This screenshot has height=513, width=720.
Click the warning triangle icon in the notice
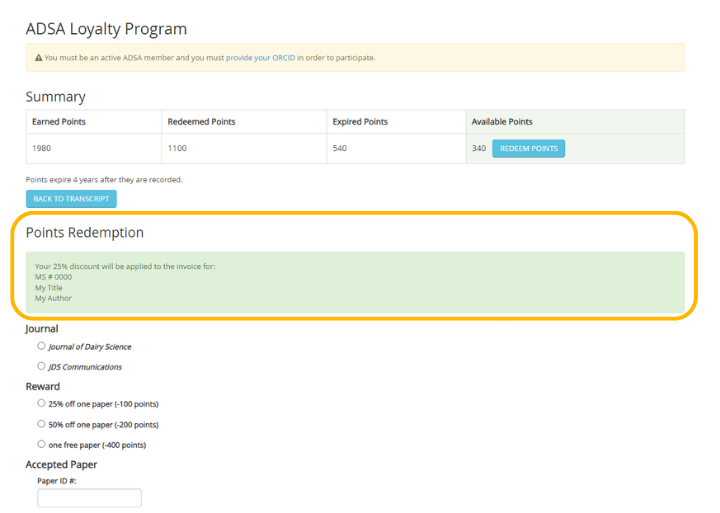[x=39, y=58]
